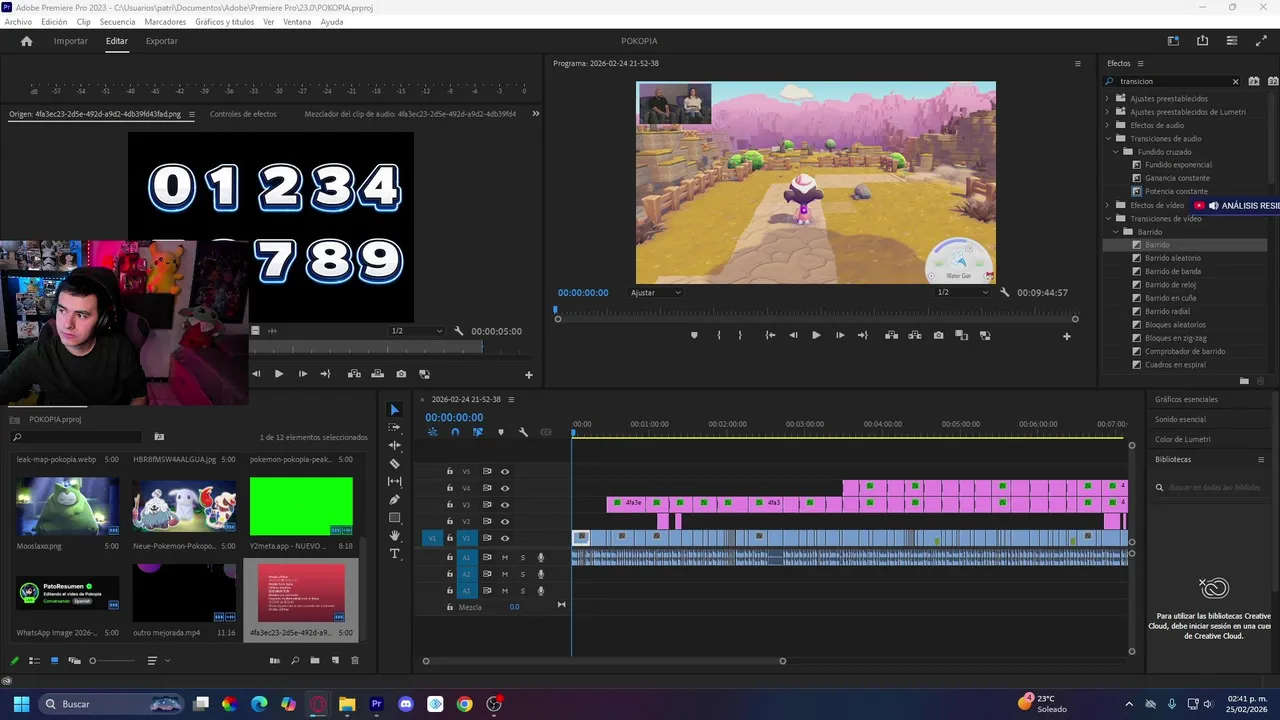
Task: Open the Secuencia menu
Action: tap(117, 21)
